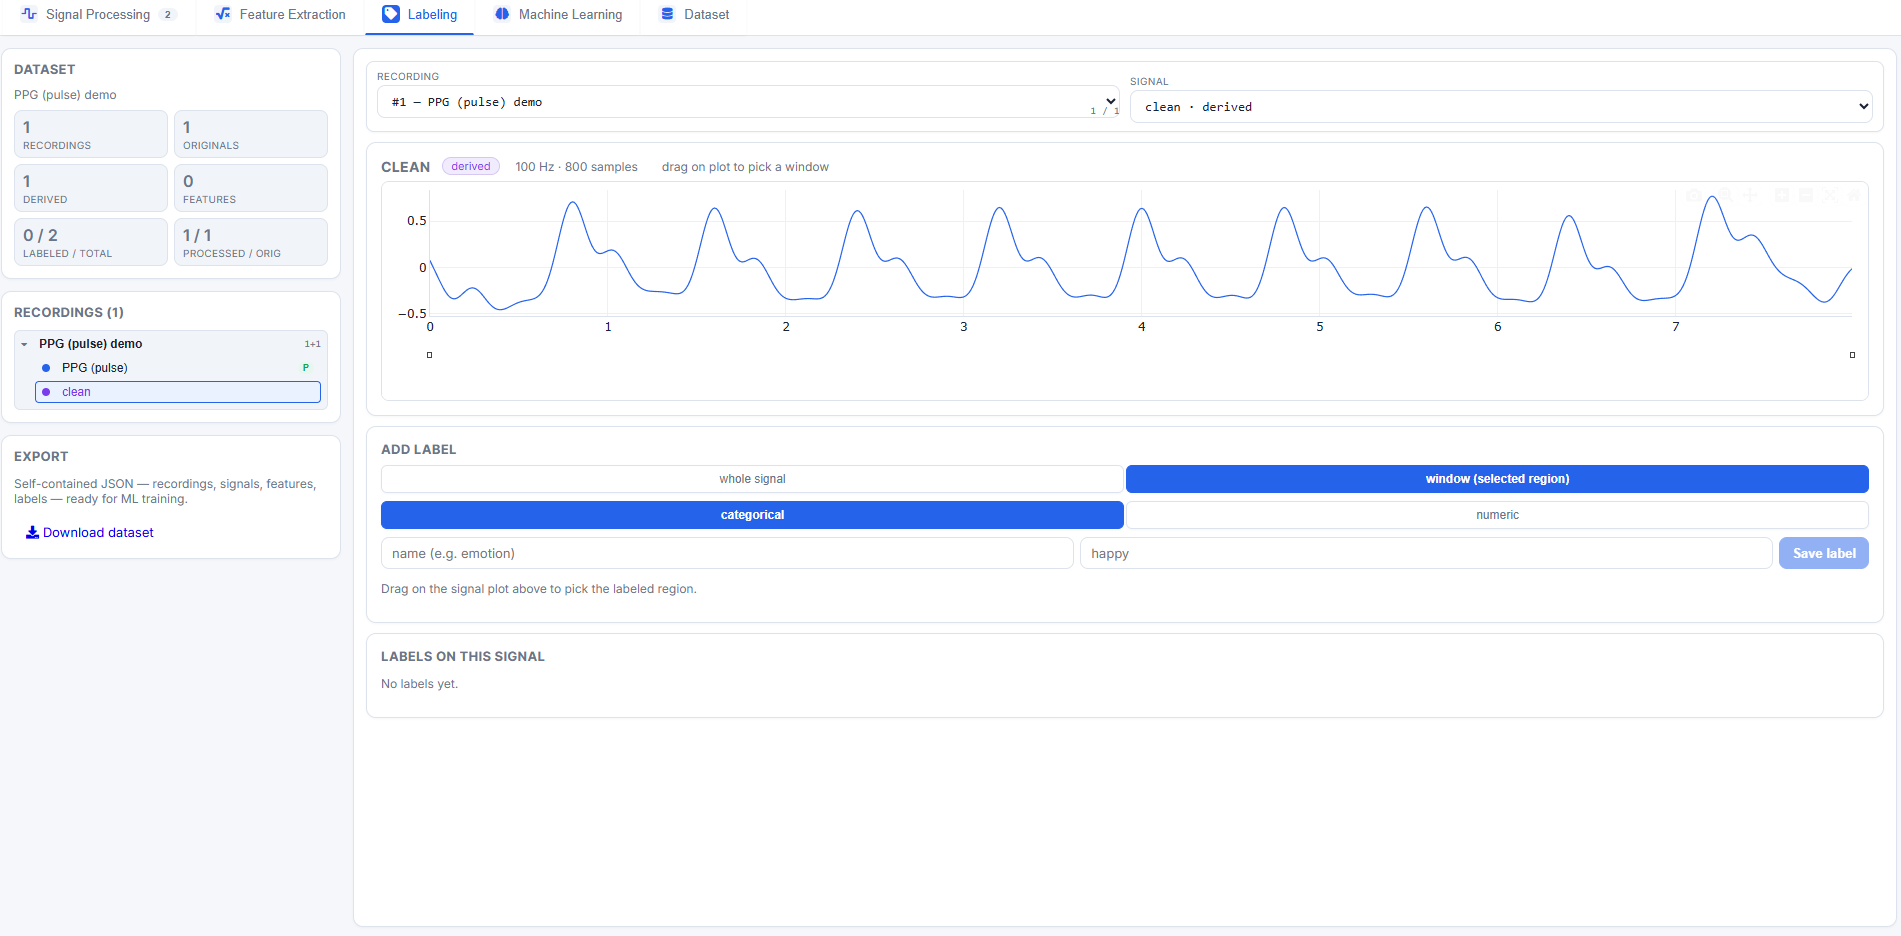Click the blue dot beside PPG (pulse)

[46, 368]
